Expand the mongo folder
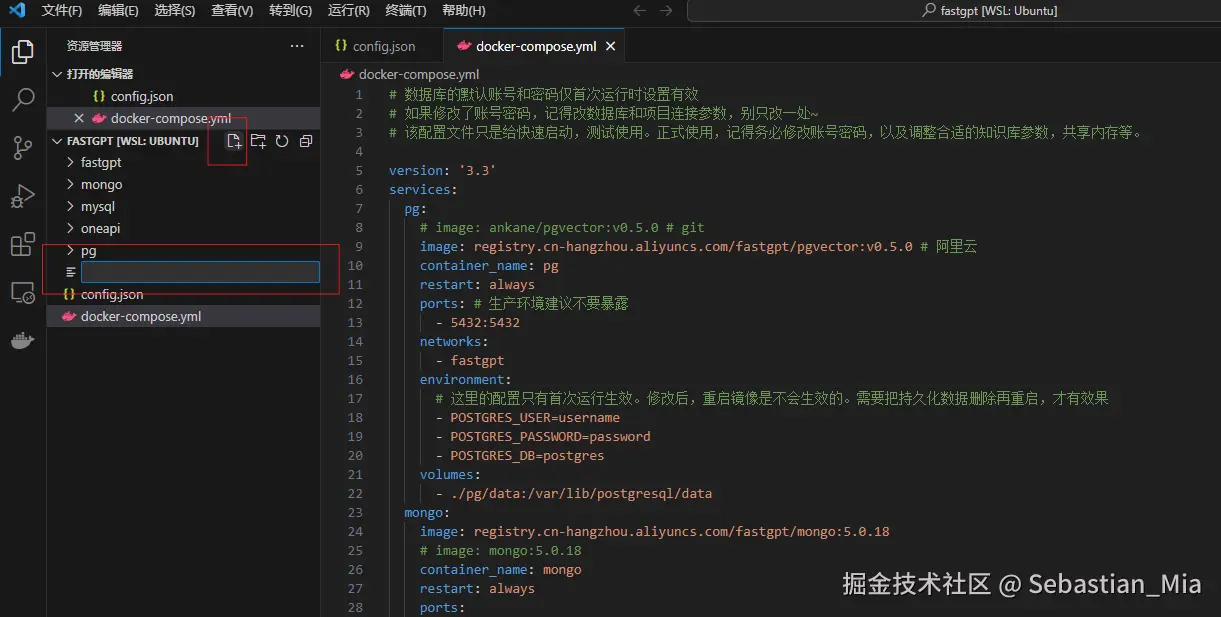The width and height of the screenshot is (1221, 617). [x=99, y=184]
